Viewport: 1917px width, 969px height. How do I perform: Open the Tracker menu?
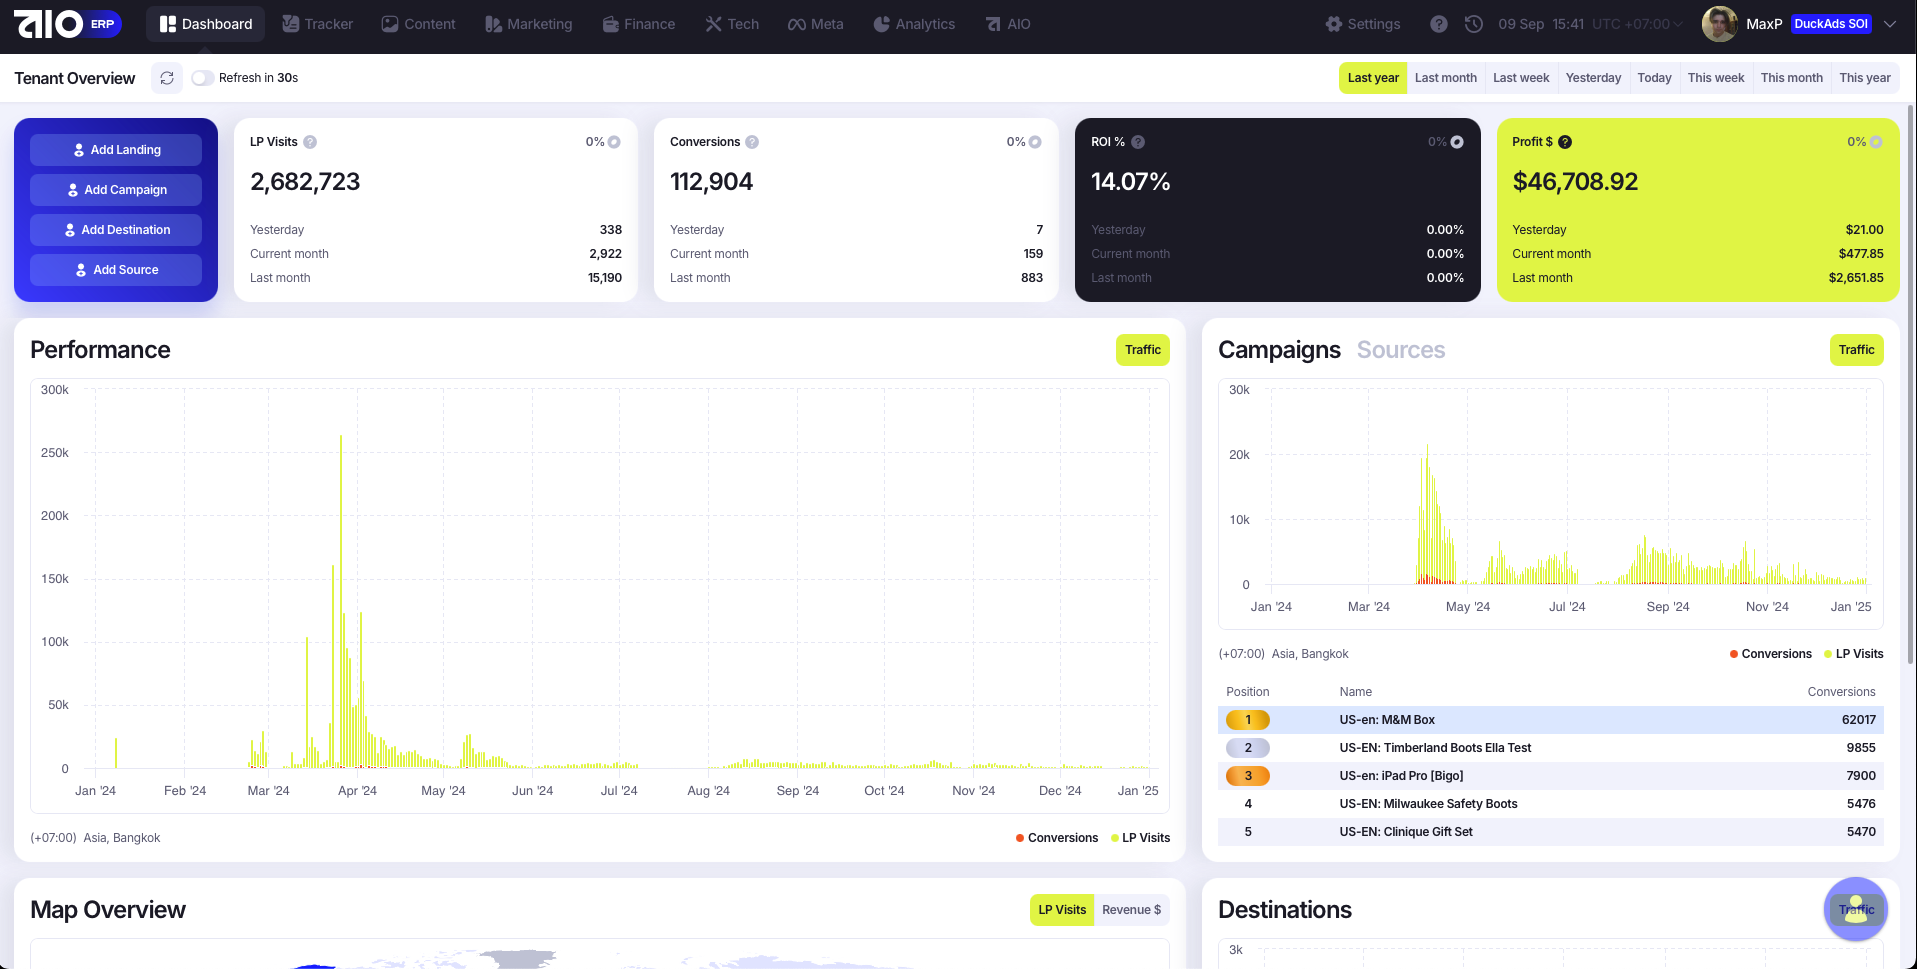(x=317, y=24)
